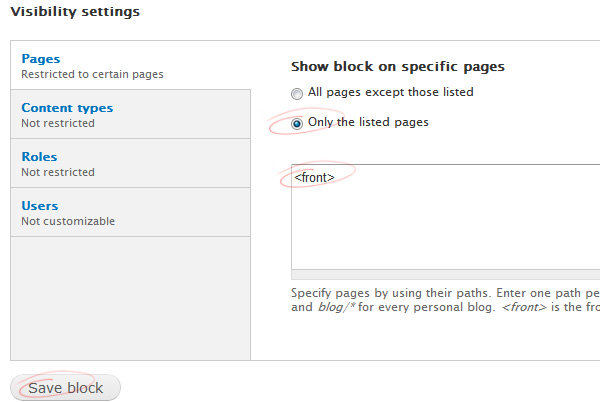This screenshot has width=600, height=402.
Task: Click the <front> entry in the text area
Action: [x=314, y=177]
